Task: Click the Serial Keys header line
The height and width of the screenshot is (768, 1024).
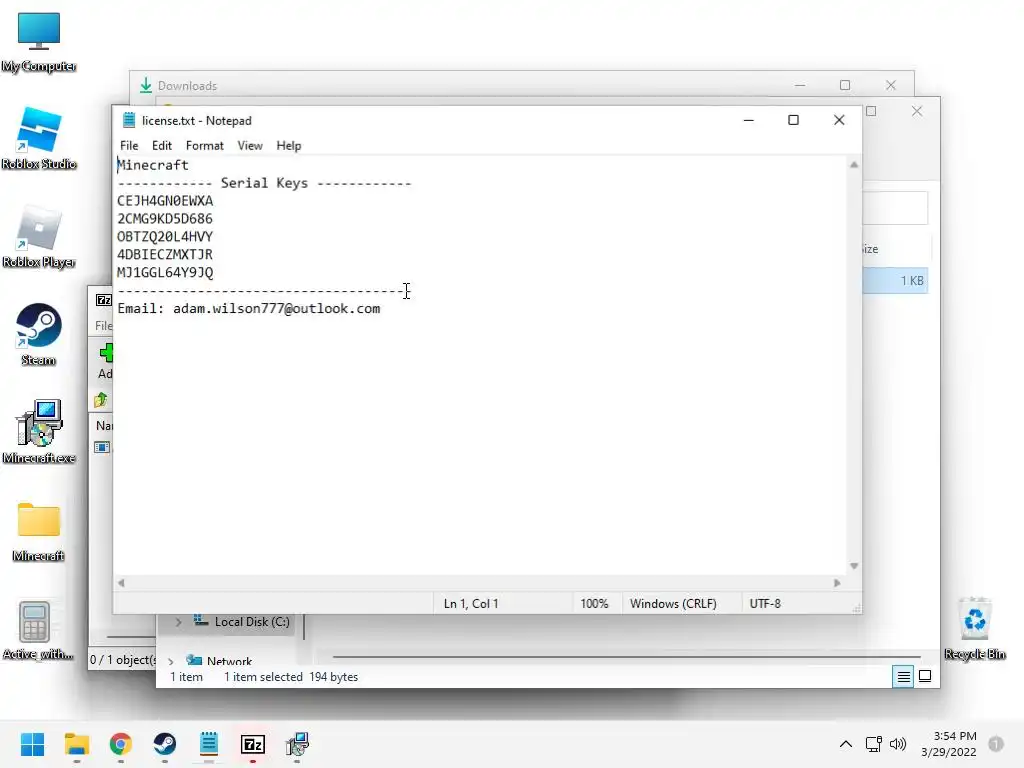Action: pos(264,183)
